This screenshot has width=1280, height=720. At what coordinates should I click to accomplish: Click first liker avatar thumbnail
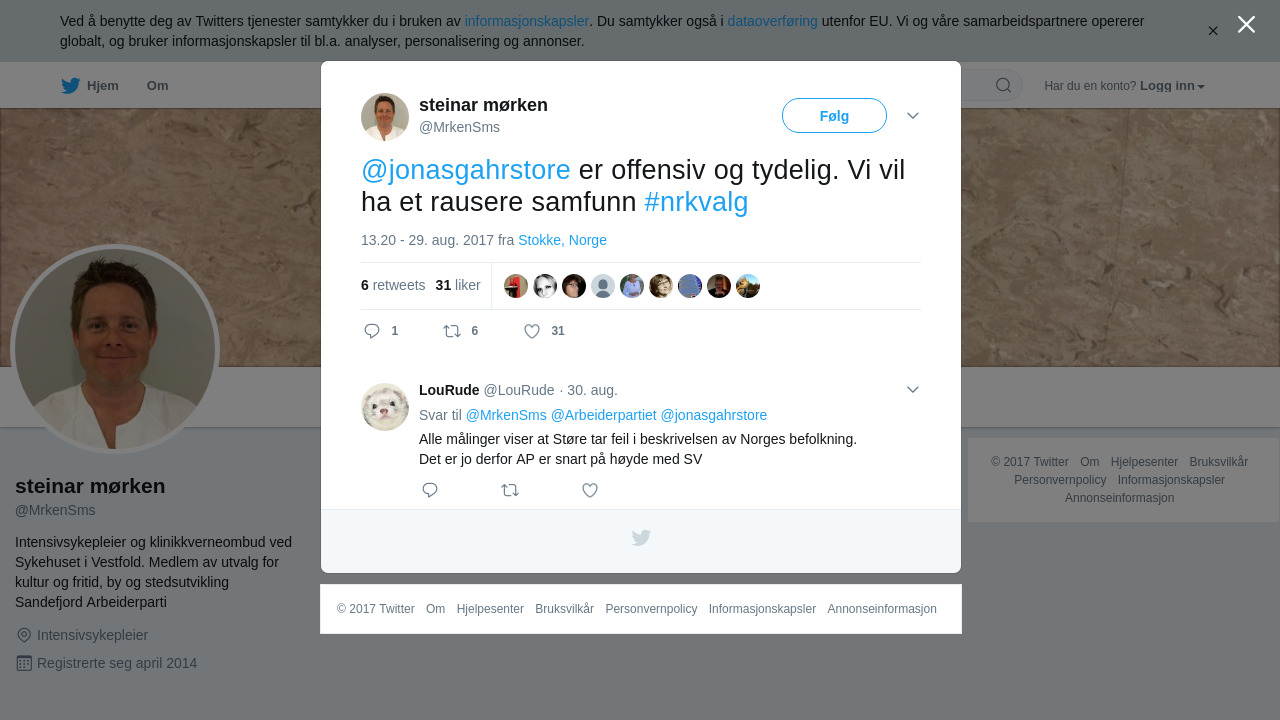(x=516, y=286)
